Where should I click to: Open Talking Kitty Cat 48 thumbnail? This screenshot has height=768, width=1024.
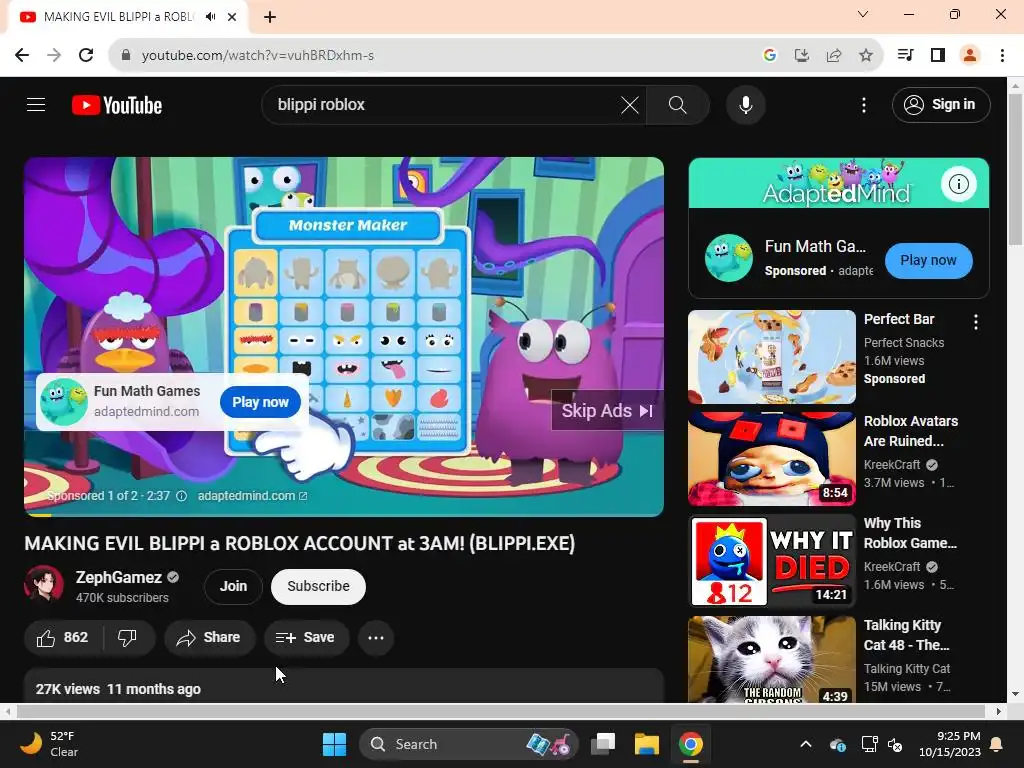coord(771,660)
